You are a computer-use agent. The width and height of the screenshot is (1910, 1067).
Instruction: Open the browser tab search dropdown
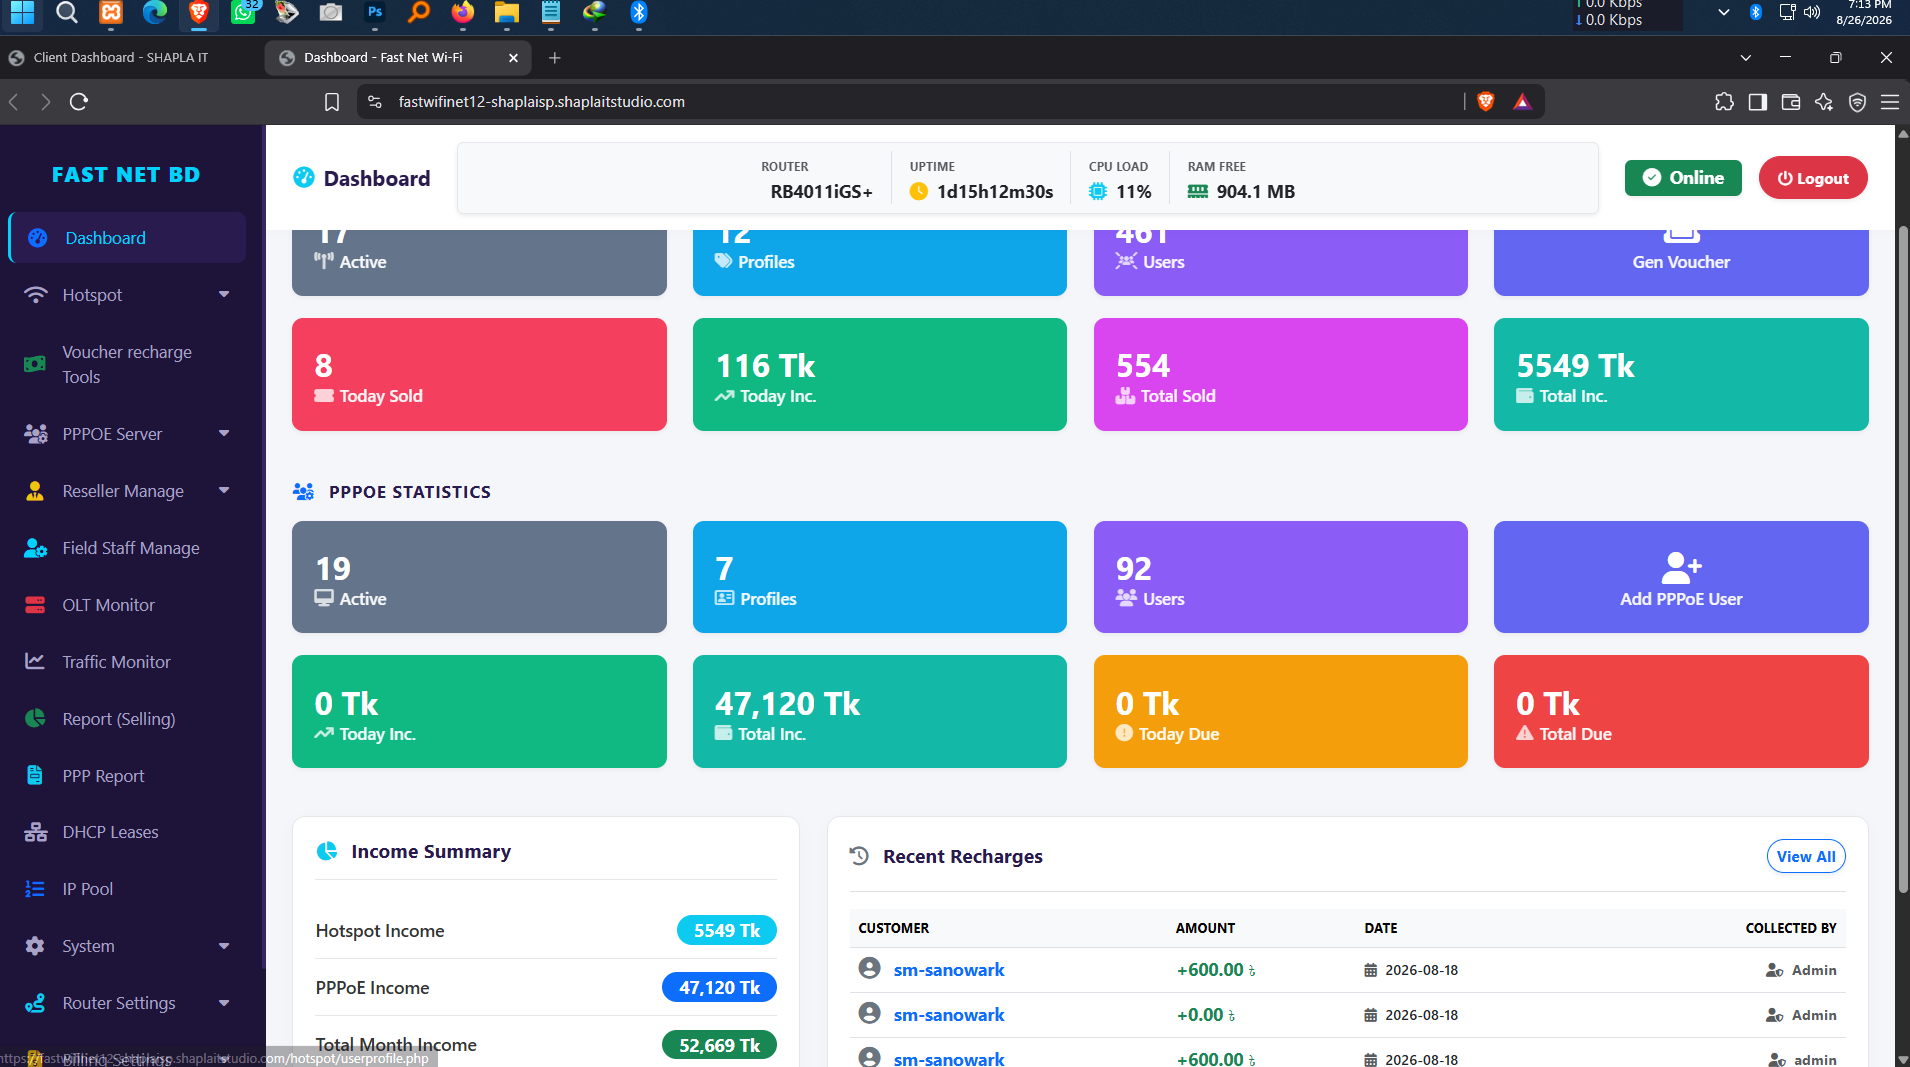click(x=1745, y=58)
